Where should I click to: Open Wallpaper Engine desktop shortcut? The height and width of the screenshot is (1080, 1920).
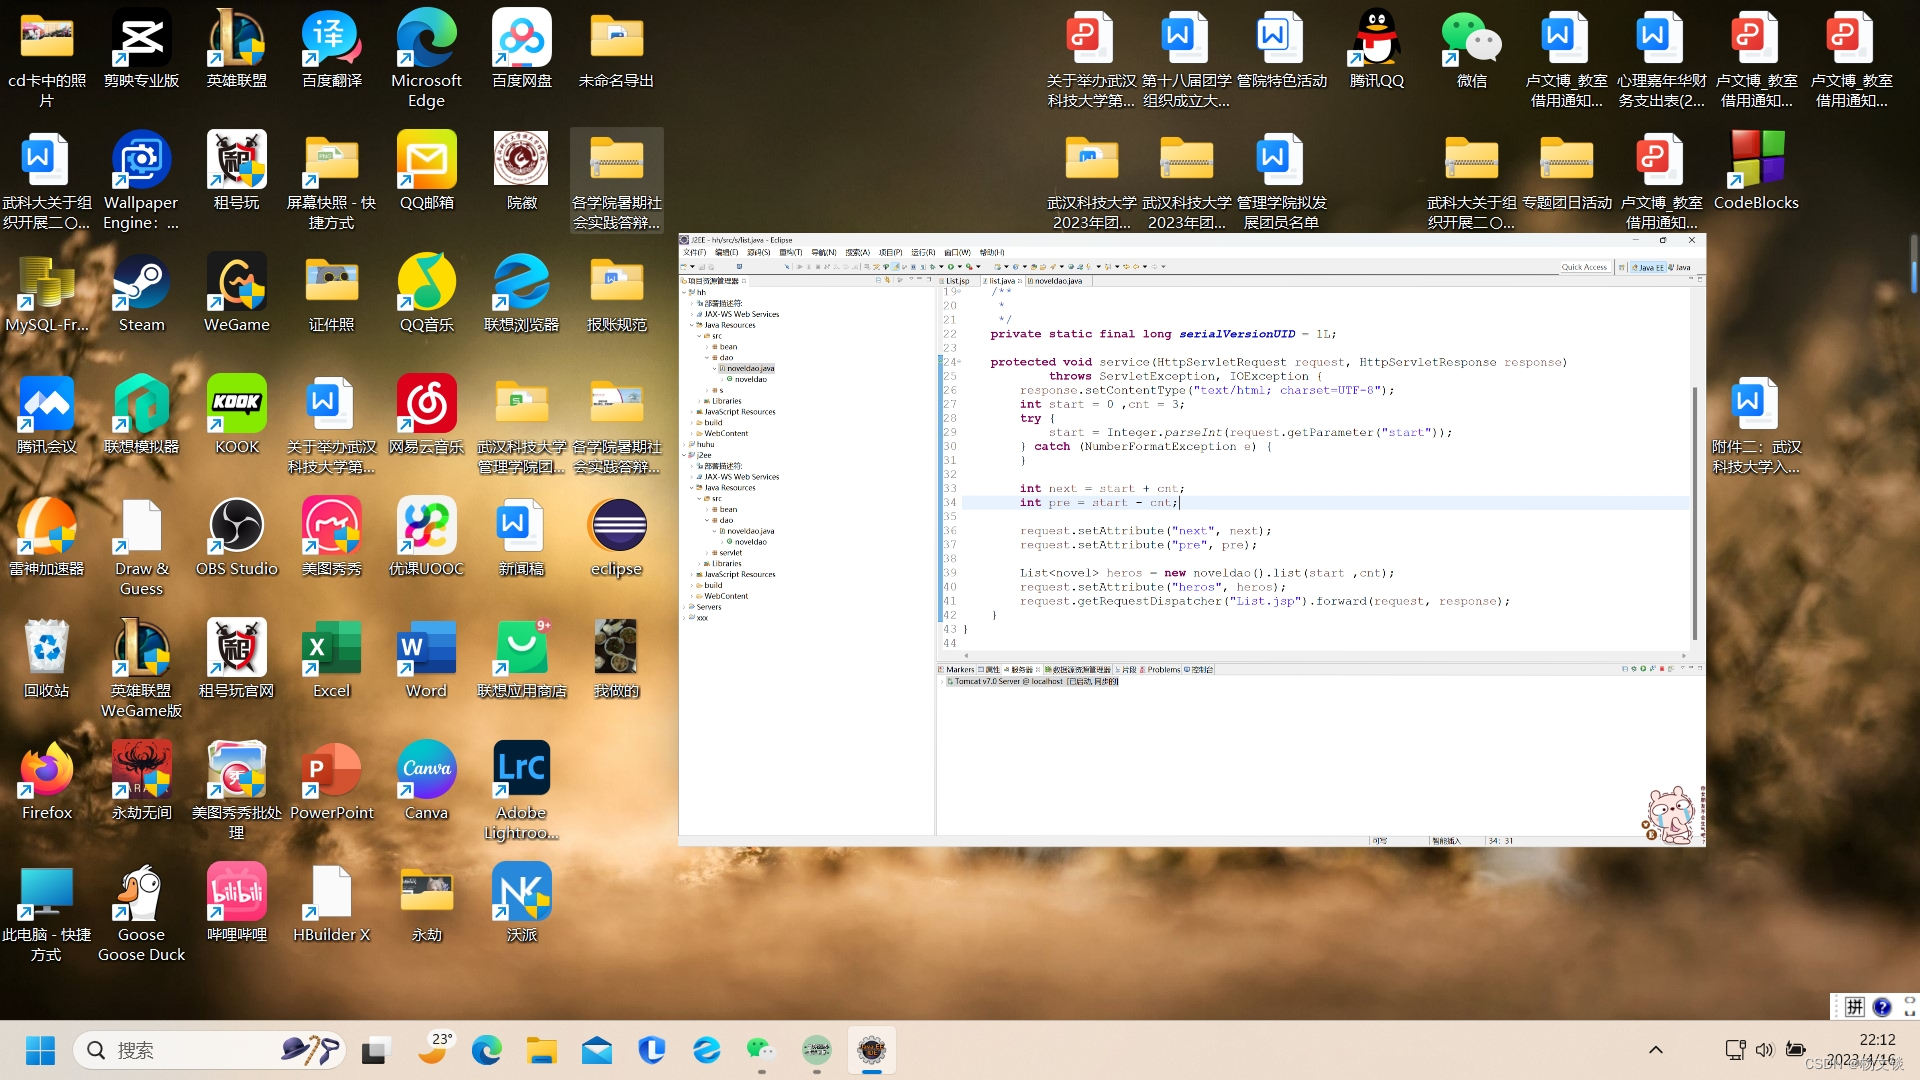[141, 180]
